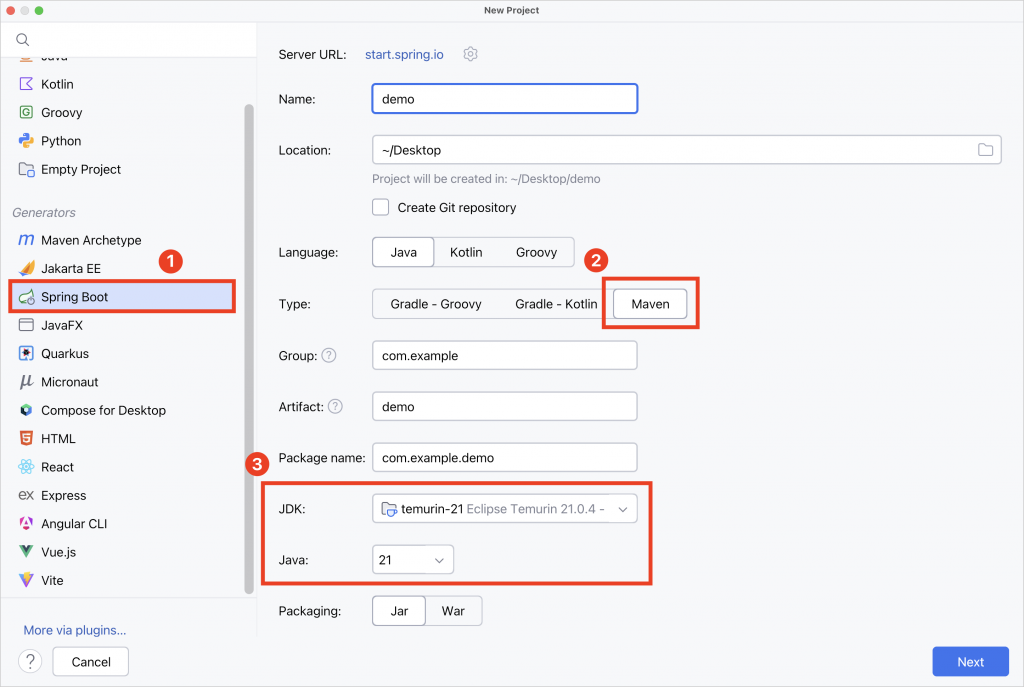Enable Create Git repository checkbox
Screen dimensions: 1024x687
(381, 207)
